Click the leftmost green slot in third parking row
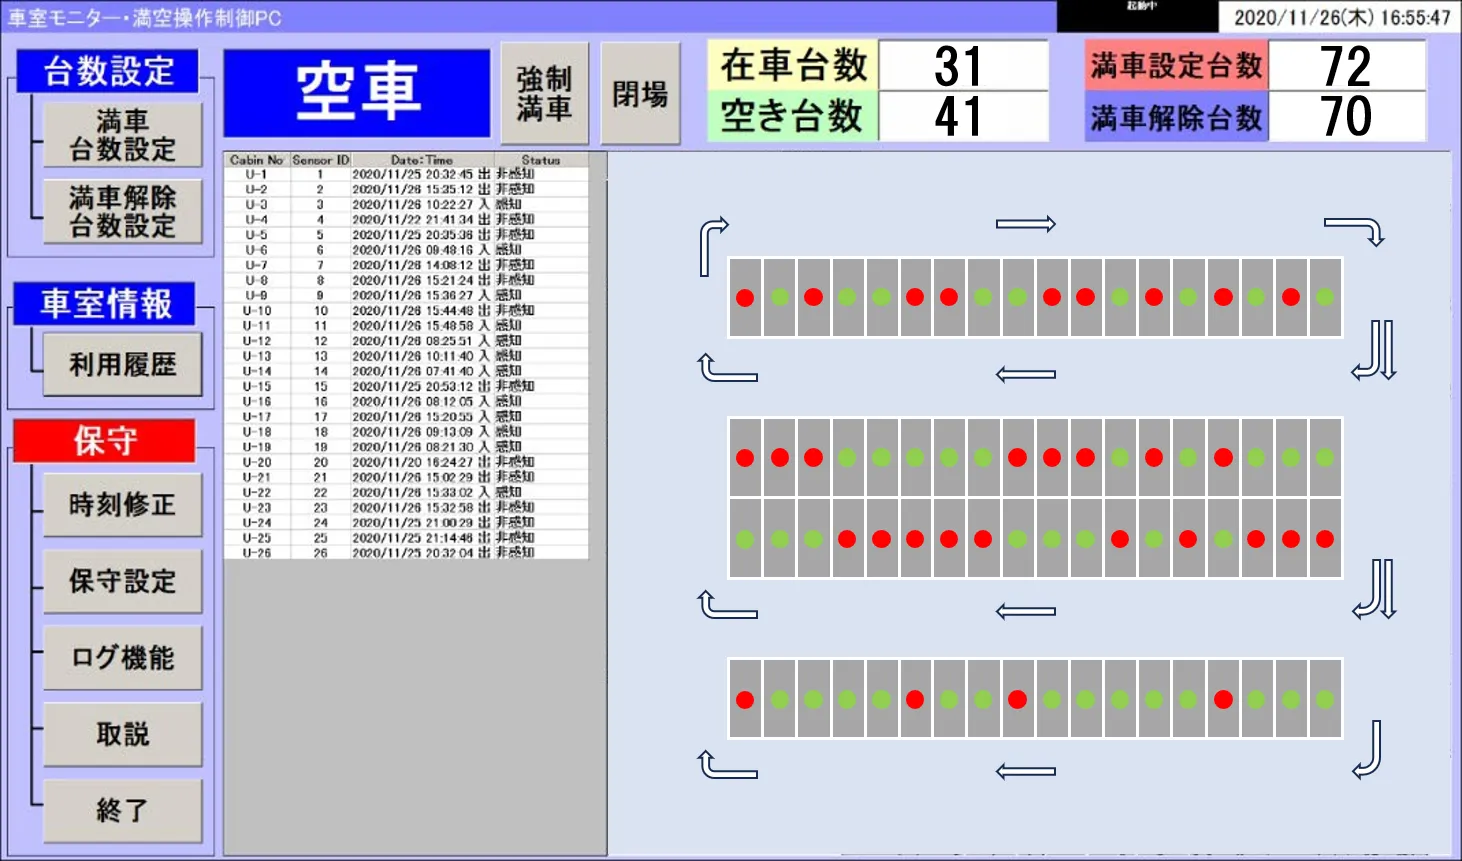 (x=745, y=539)
